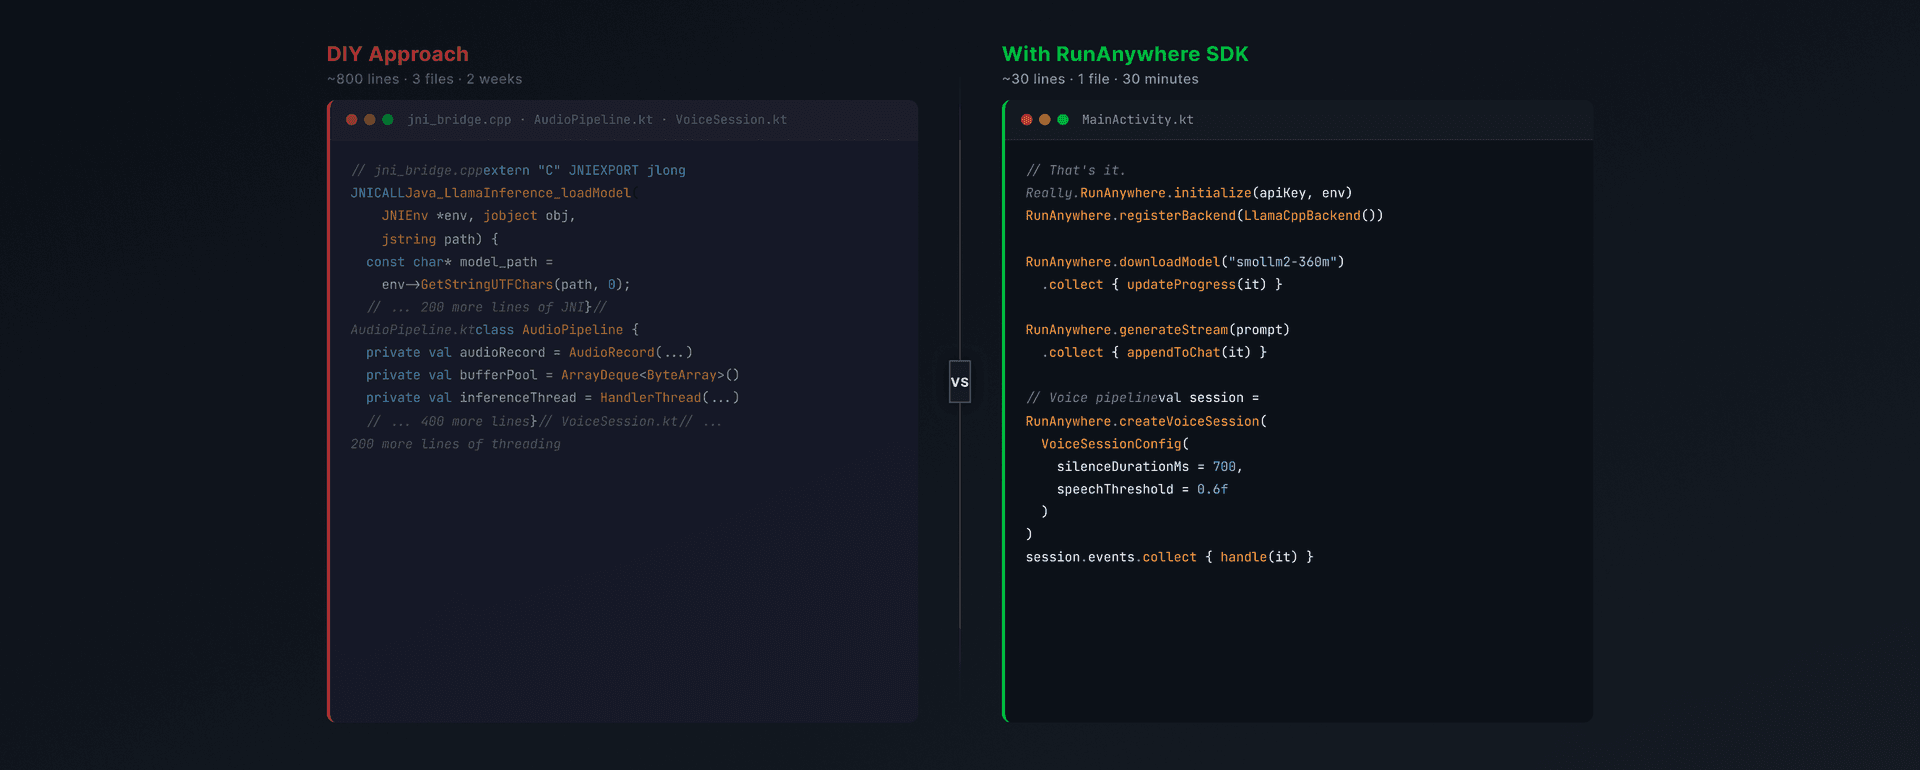Click the .collect { updateProgress(it) } line
The image size is (1920, 770).
click(x=1162, y=285)
